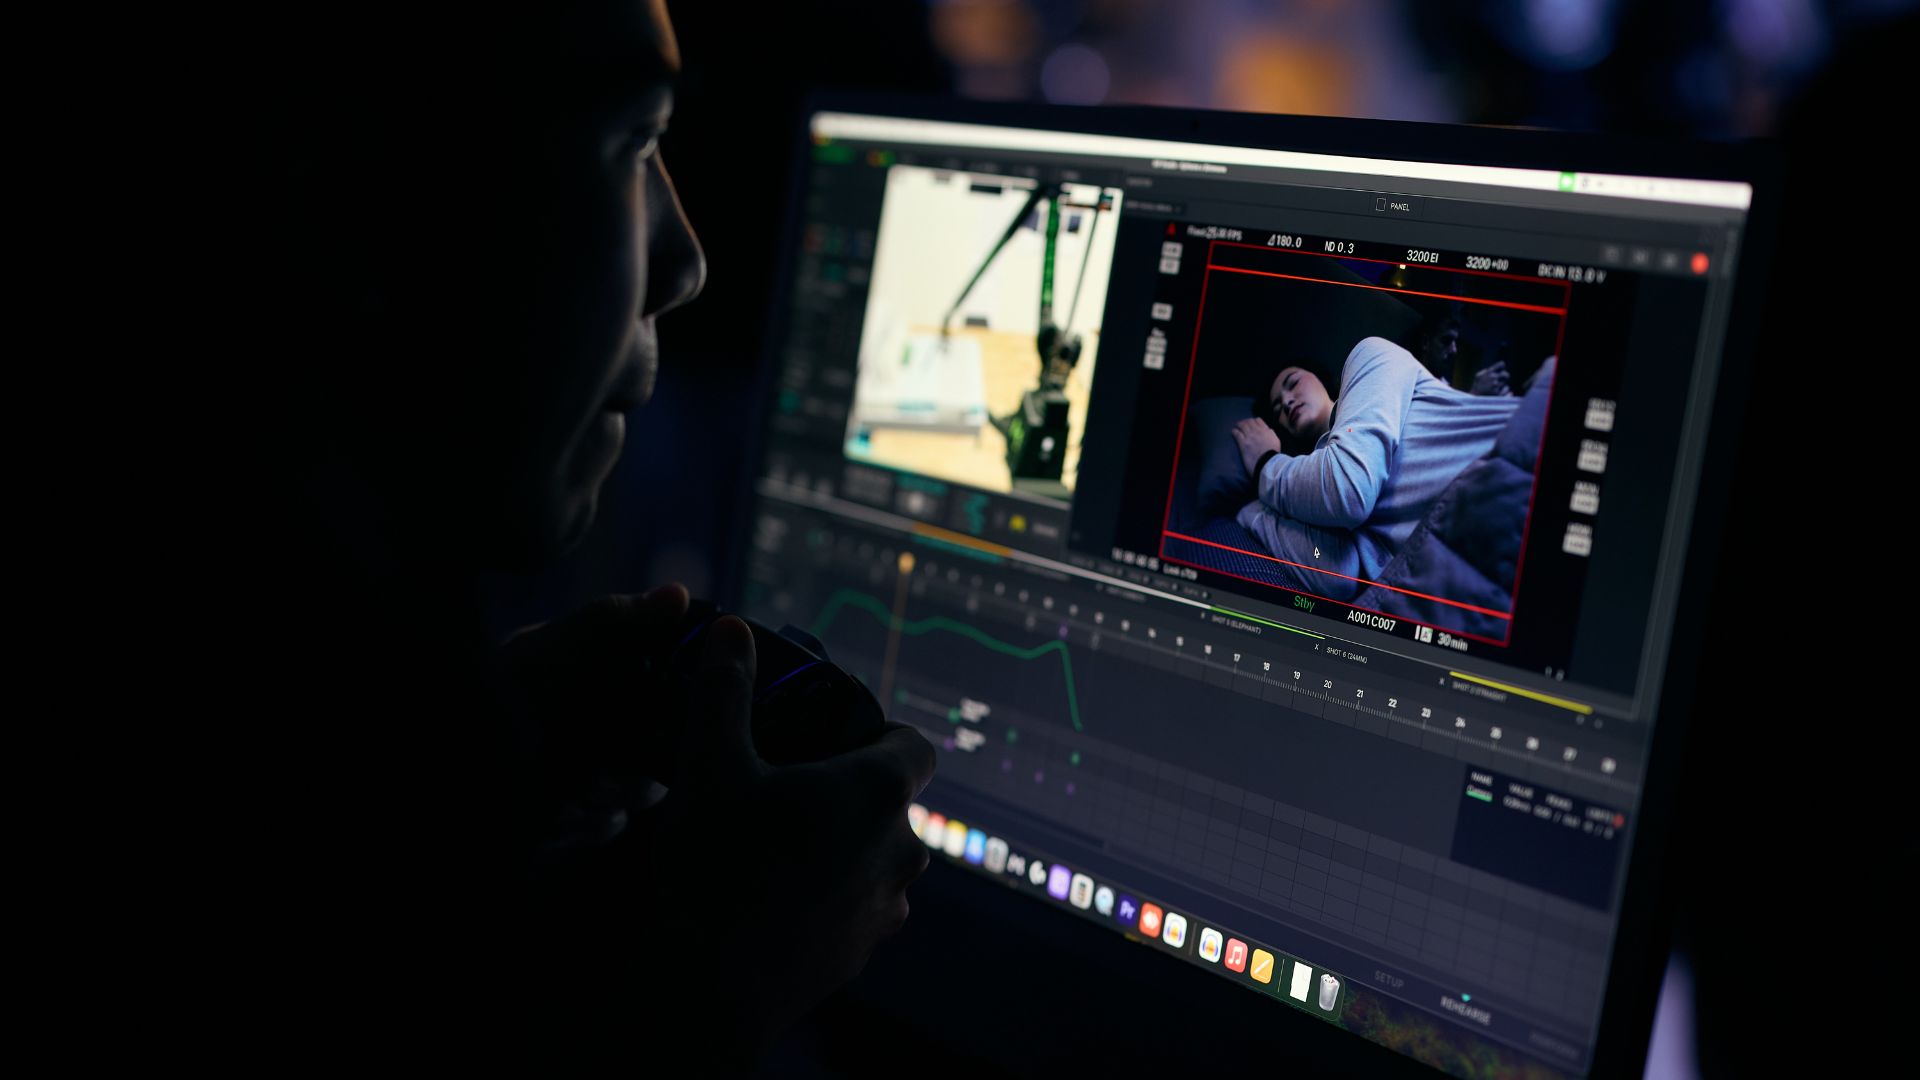Switch to the SETUP tab at the bottom
The image size is (1920, 1080).
tap(1388, 979)
